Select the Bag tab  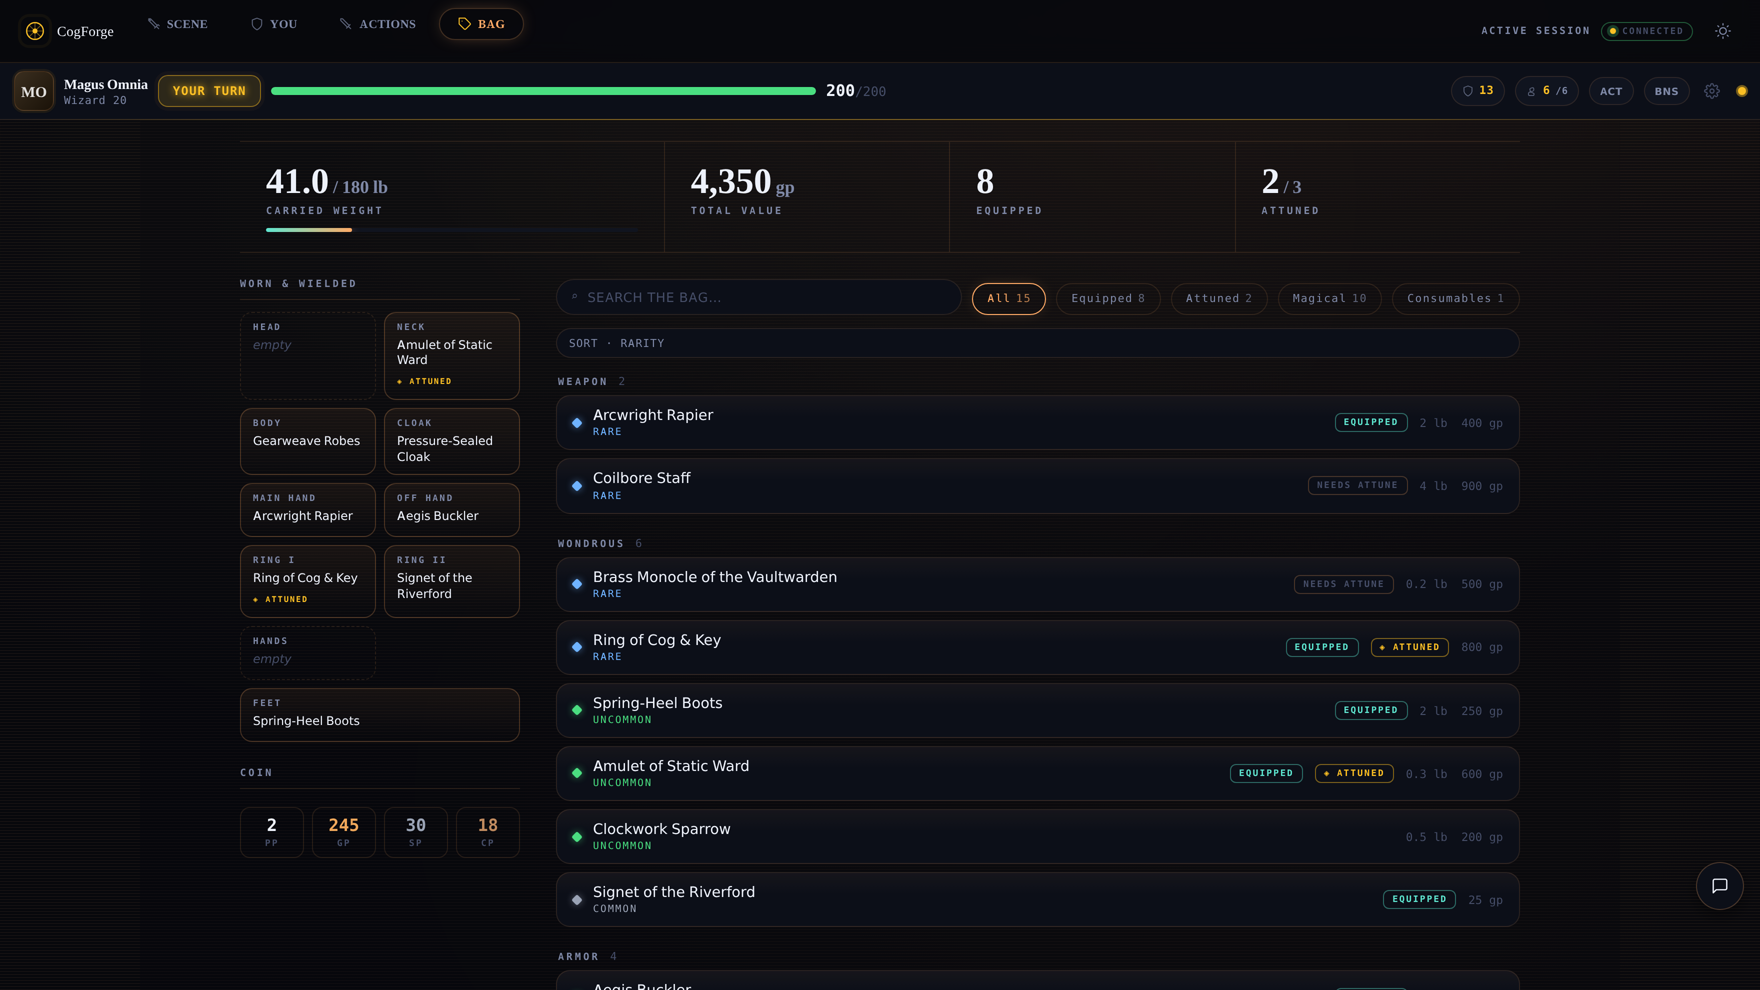[x=481, y=24]
